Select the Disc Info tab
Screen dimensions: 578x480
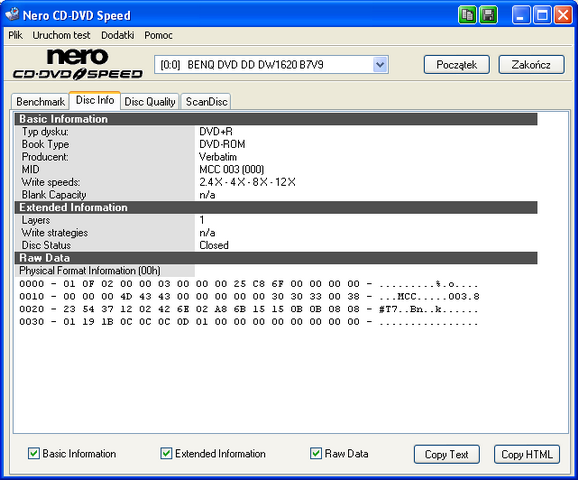[95, 100]
